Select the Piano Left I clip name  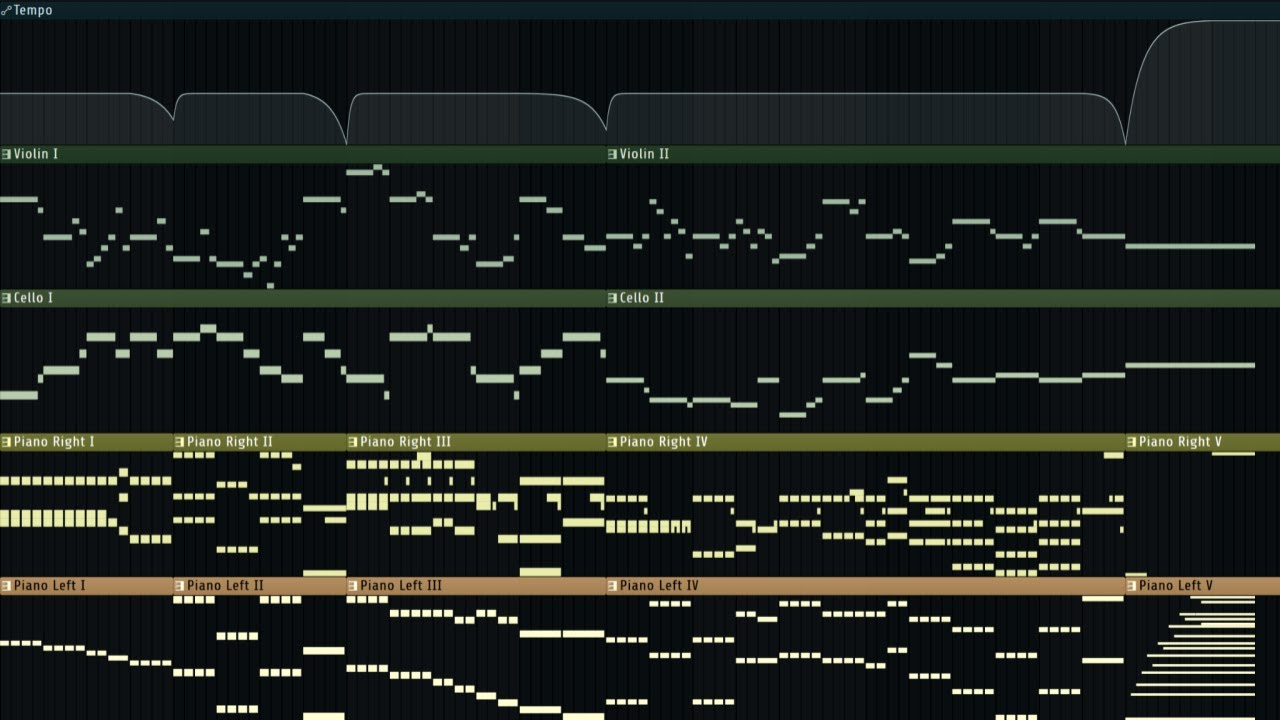(50, 586)
